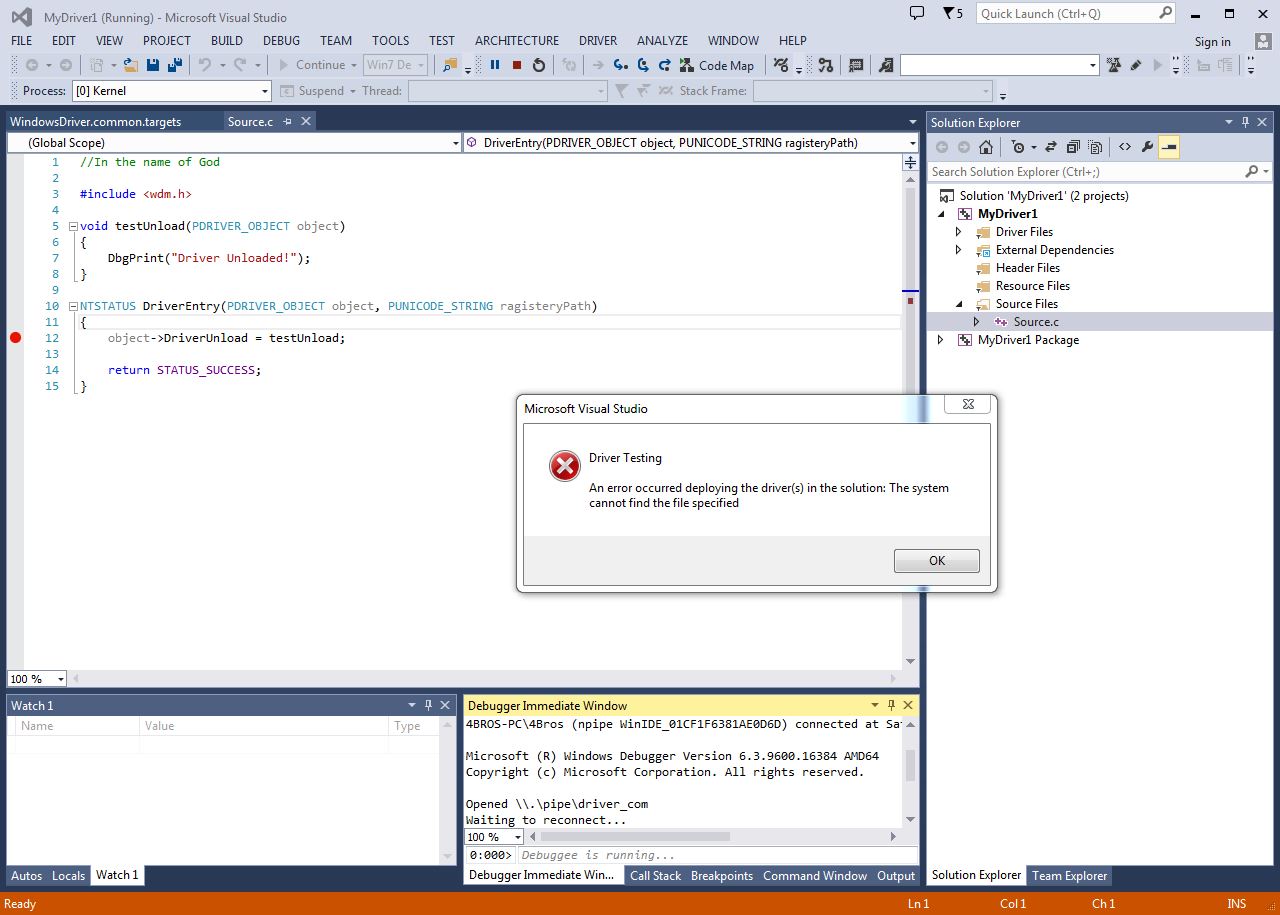
Task: Click the red Stop Debugging icon
Action: pos(516,65)
